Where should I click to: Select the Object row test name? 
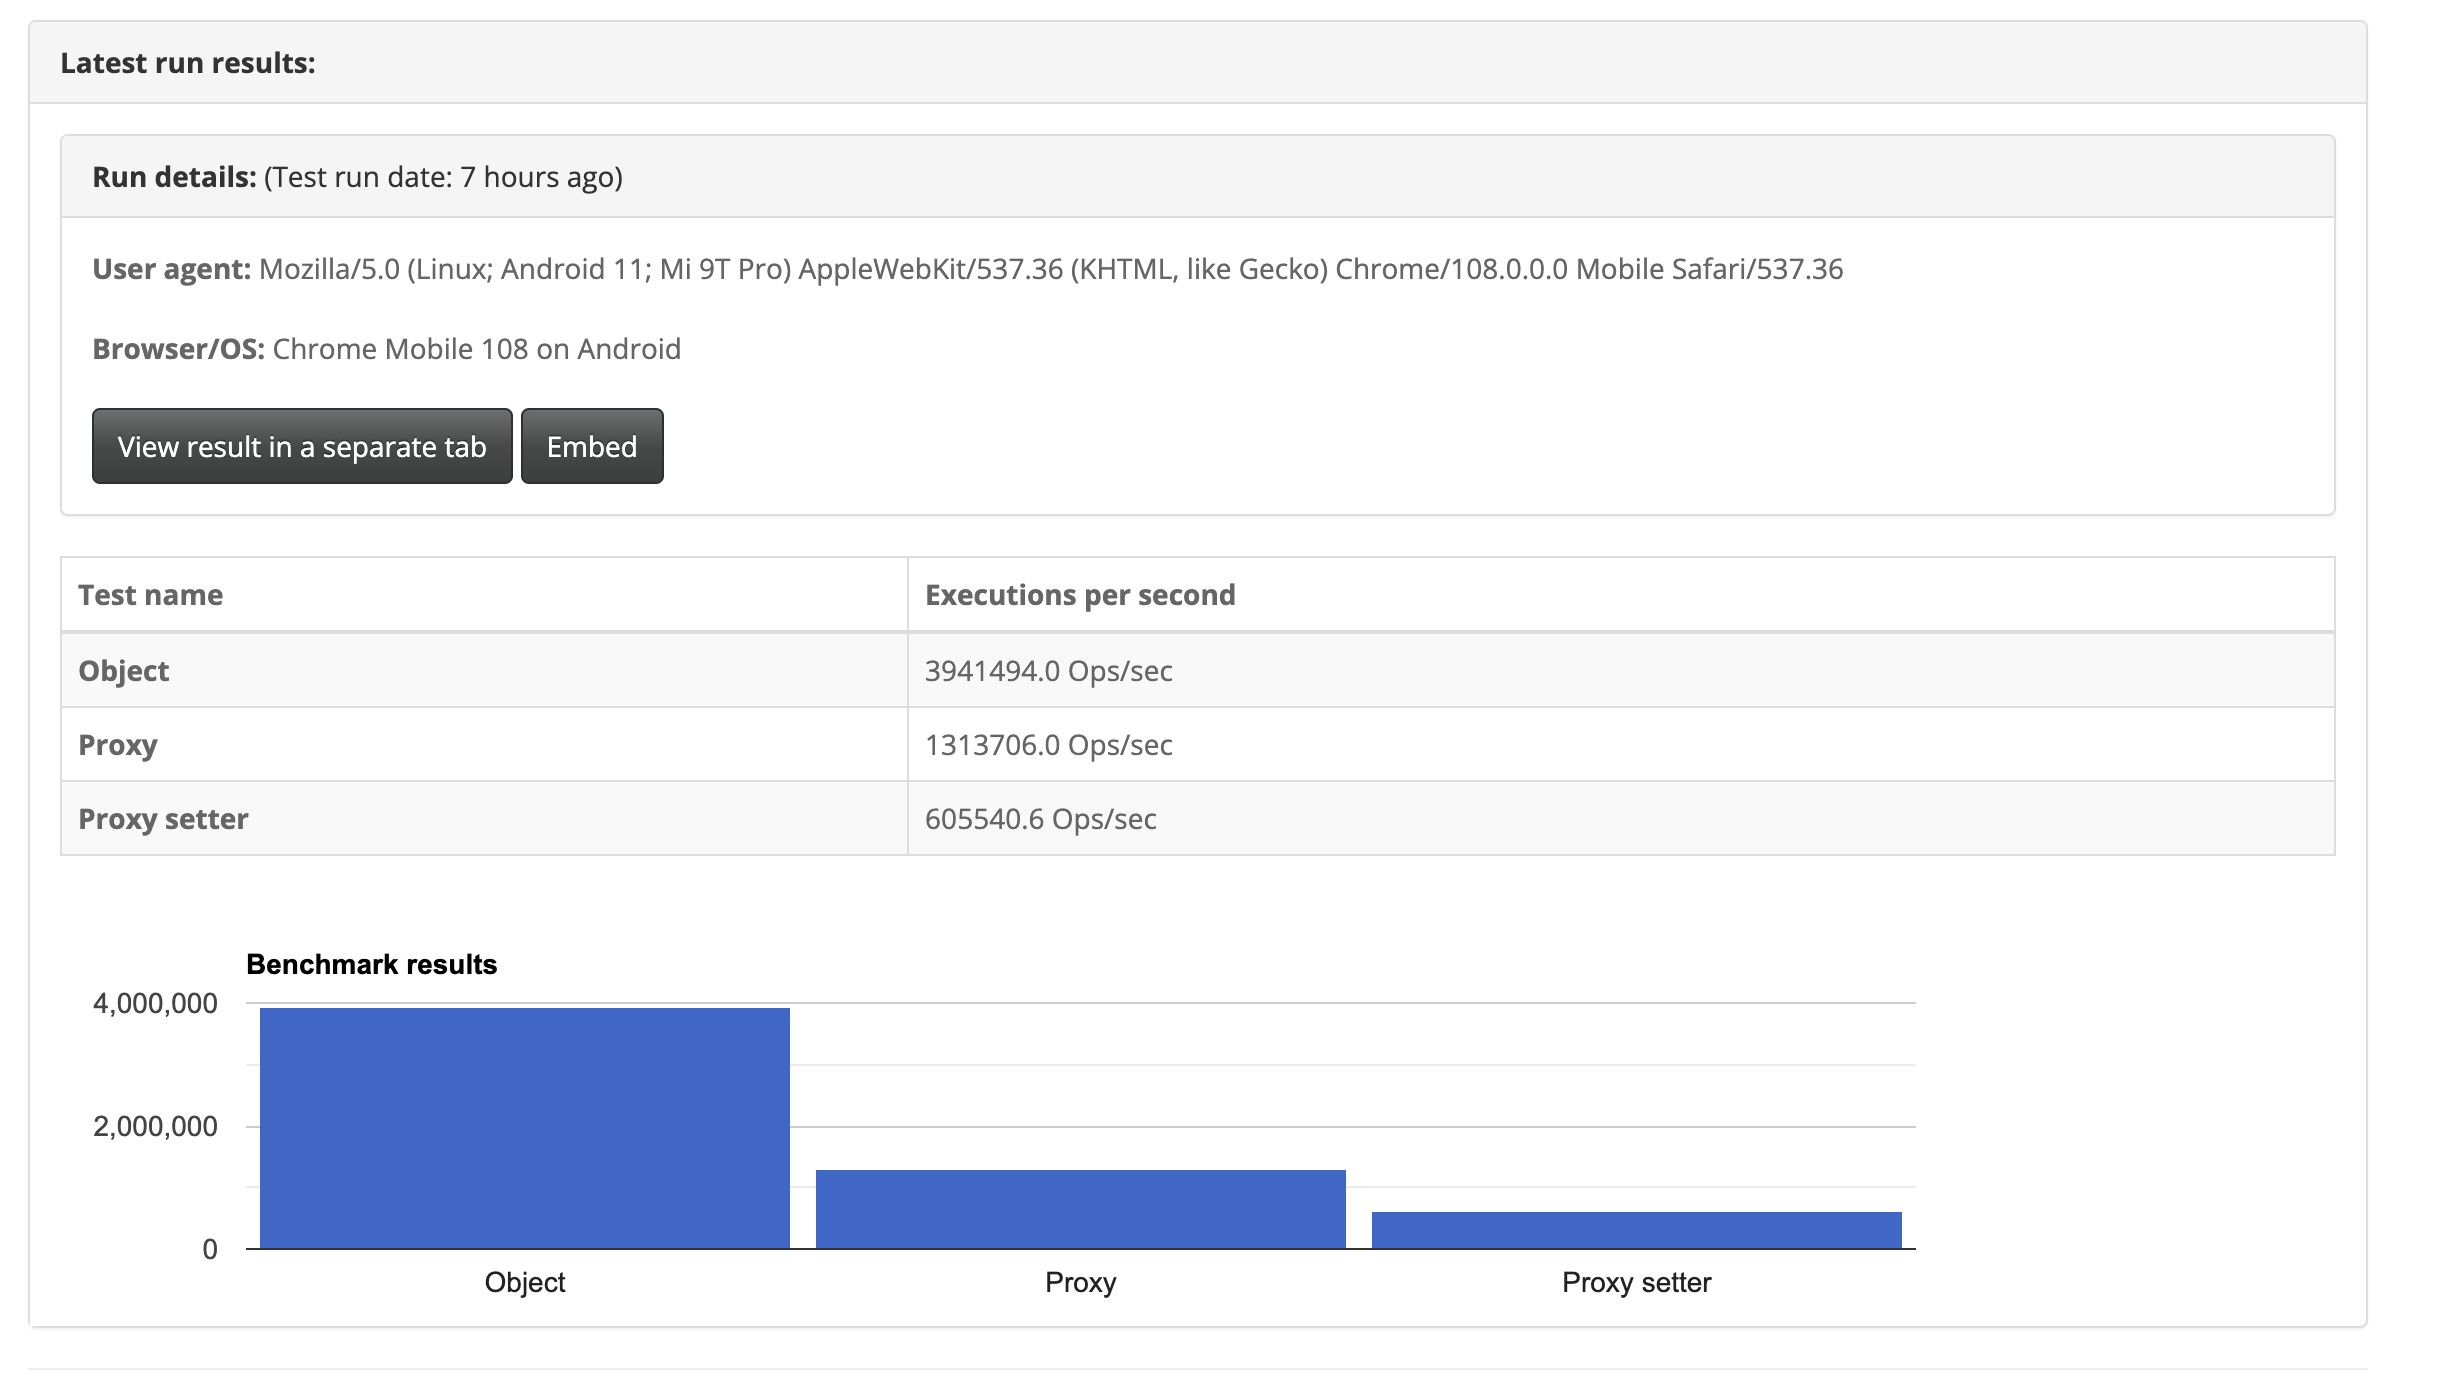point(124,670)
